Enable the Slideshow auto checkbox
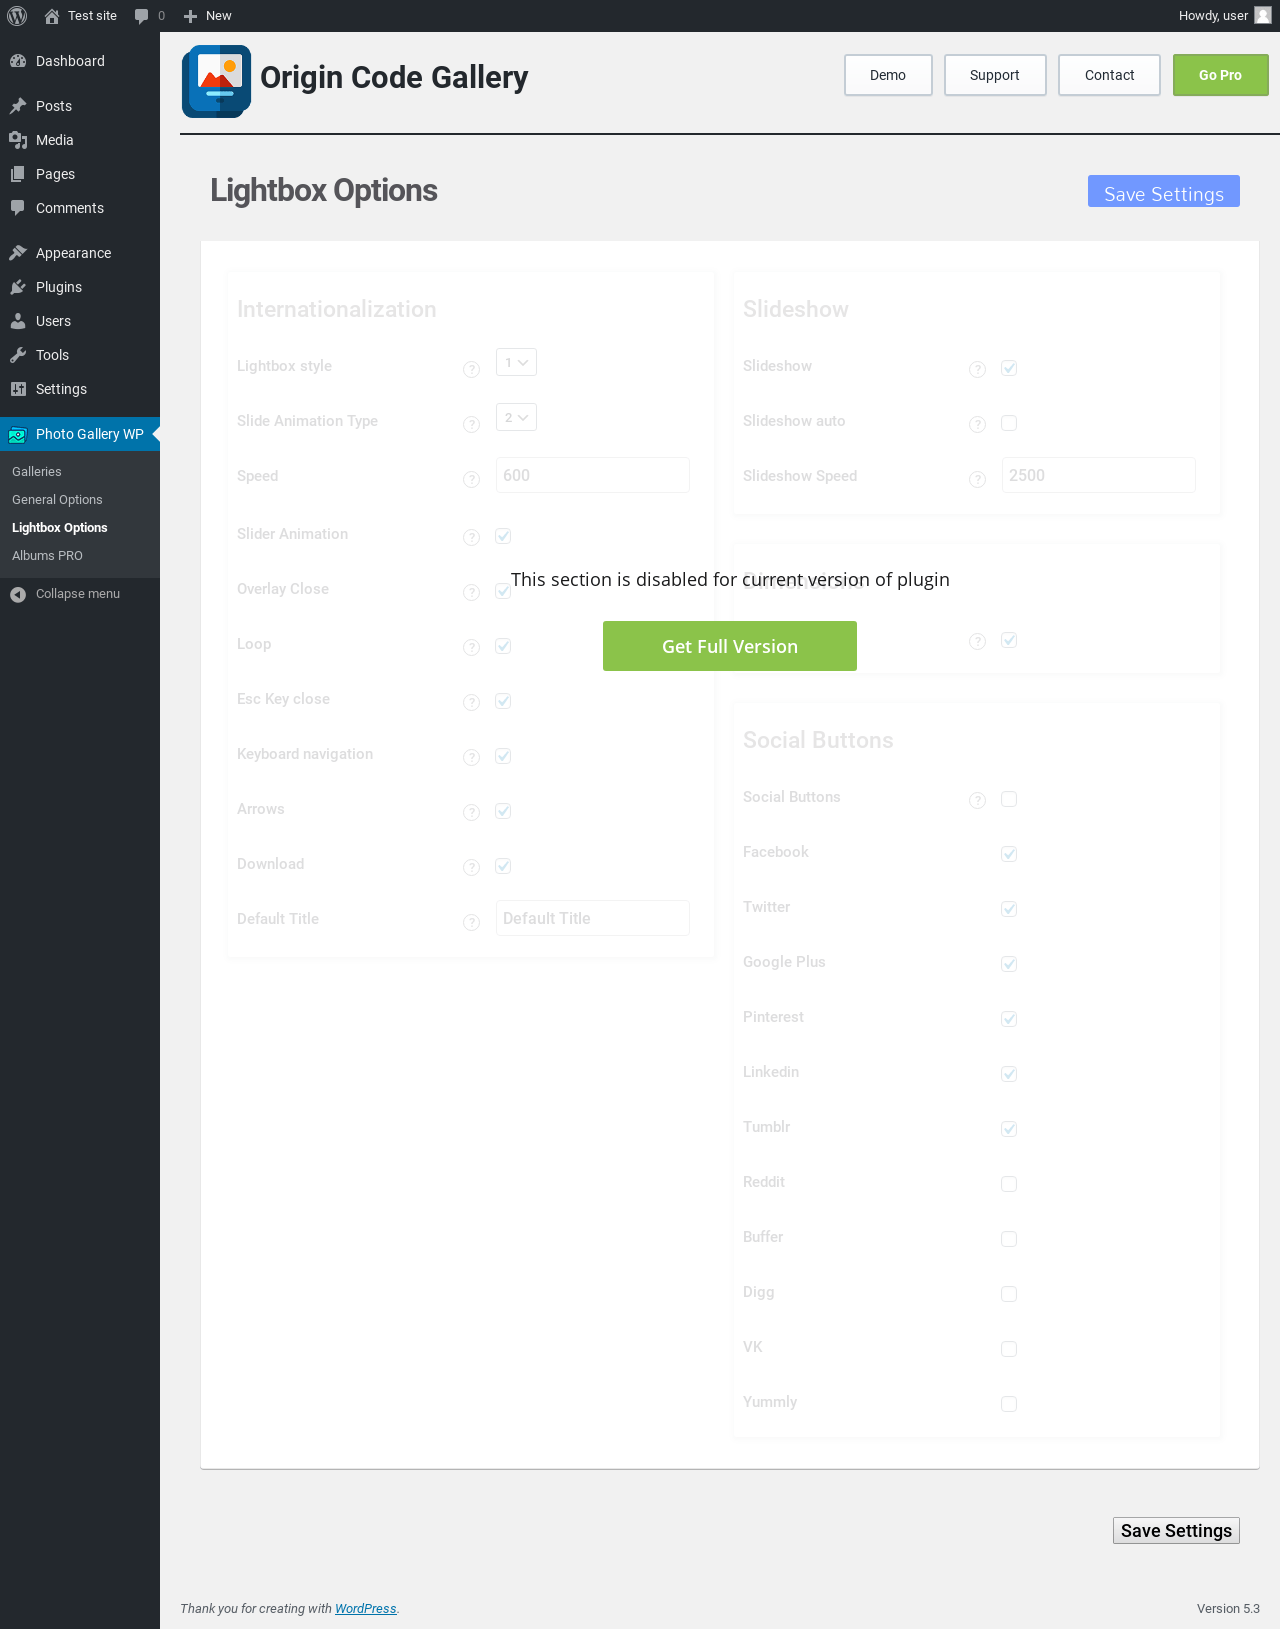 click(x=1009, y=423)
